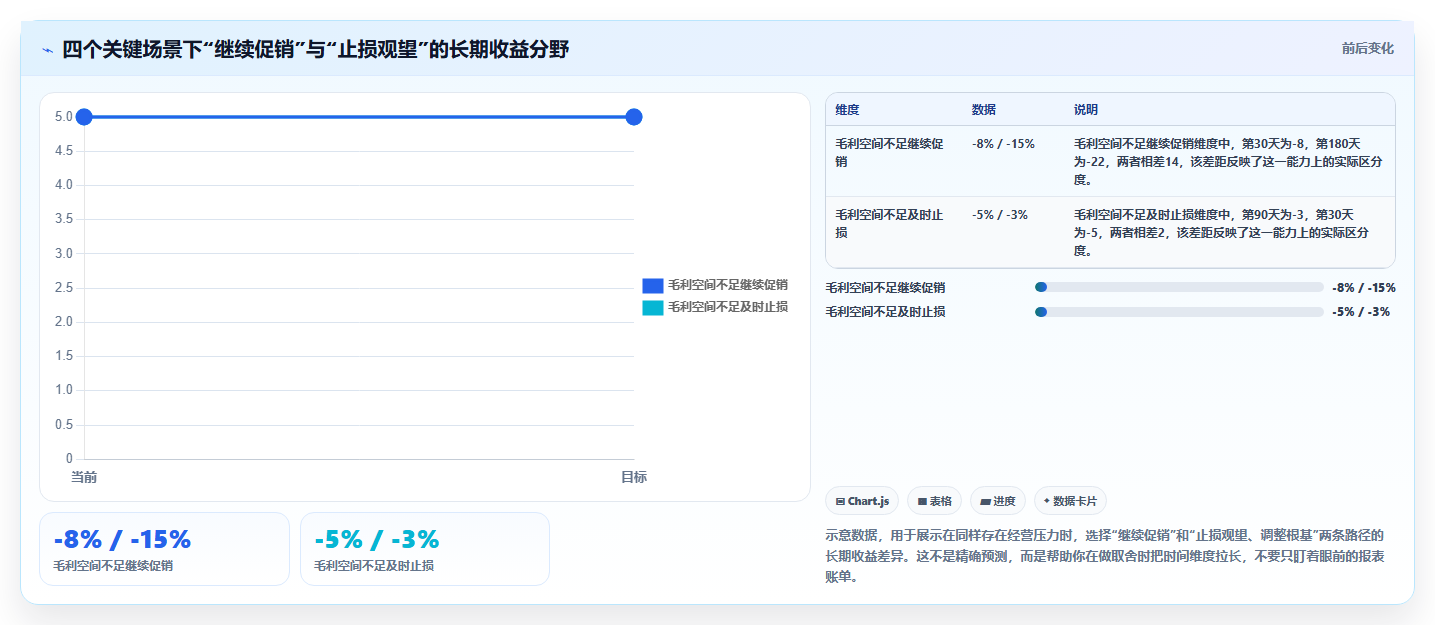1435x625 pixels.
Task: Click the 数据卡片 tag chip
Action: [1070, 501]
